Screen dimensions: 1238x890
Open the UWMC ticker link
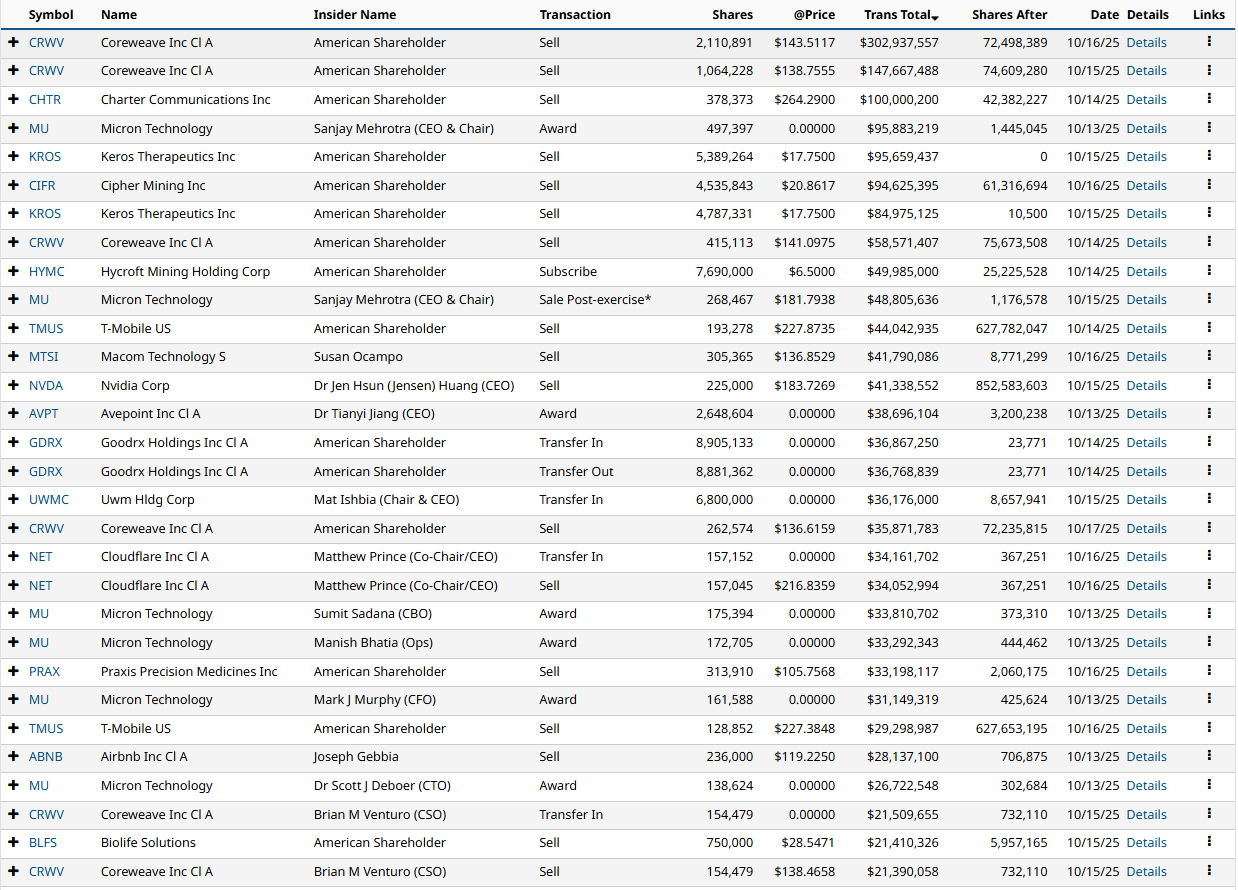point(47,499)
